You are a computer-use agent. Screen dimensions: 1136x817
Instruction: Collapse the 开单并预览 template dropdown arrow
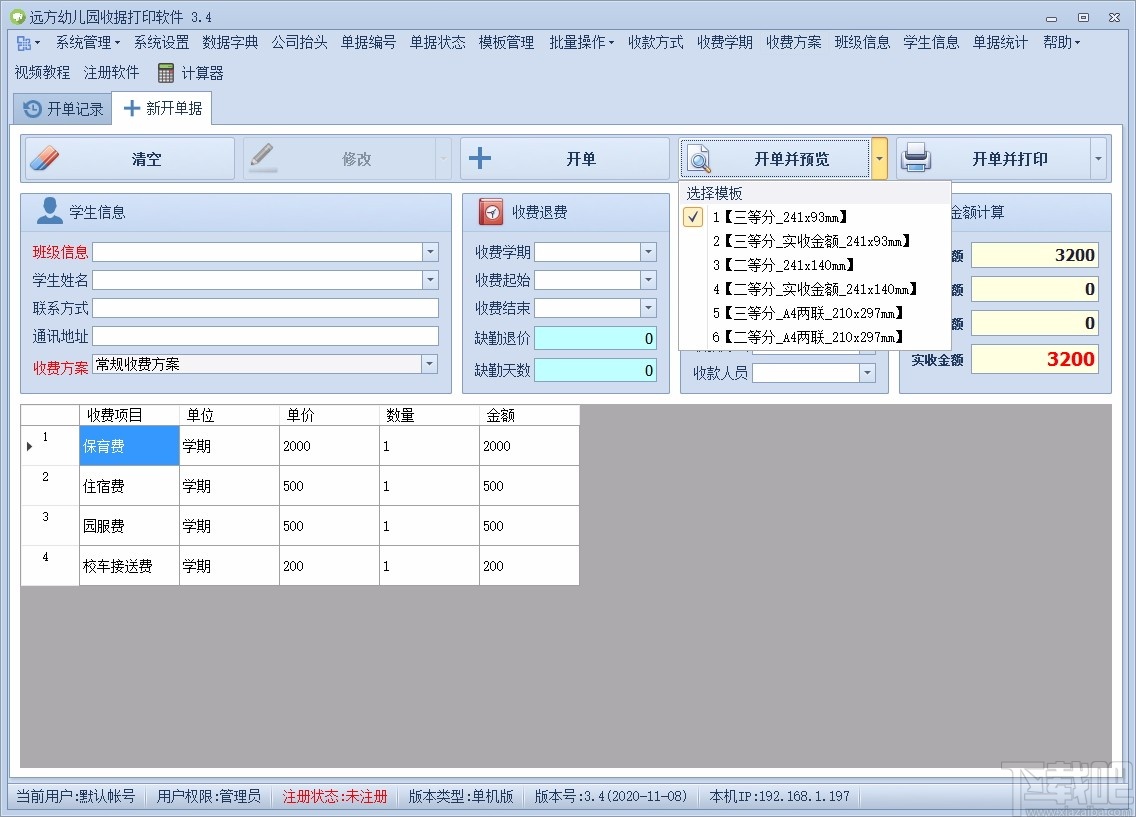[879, 159]
